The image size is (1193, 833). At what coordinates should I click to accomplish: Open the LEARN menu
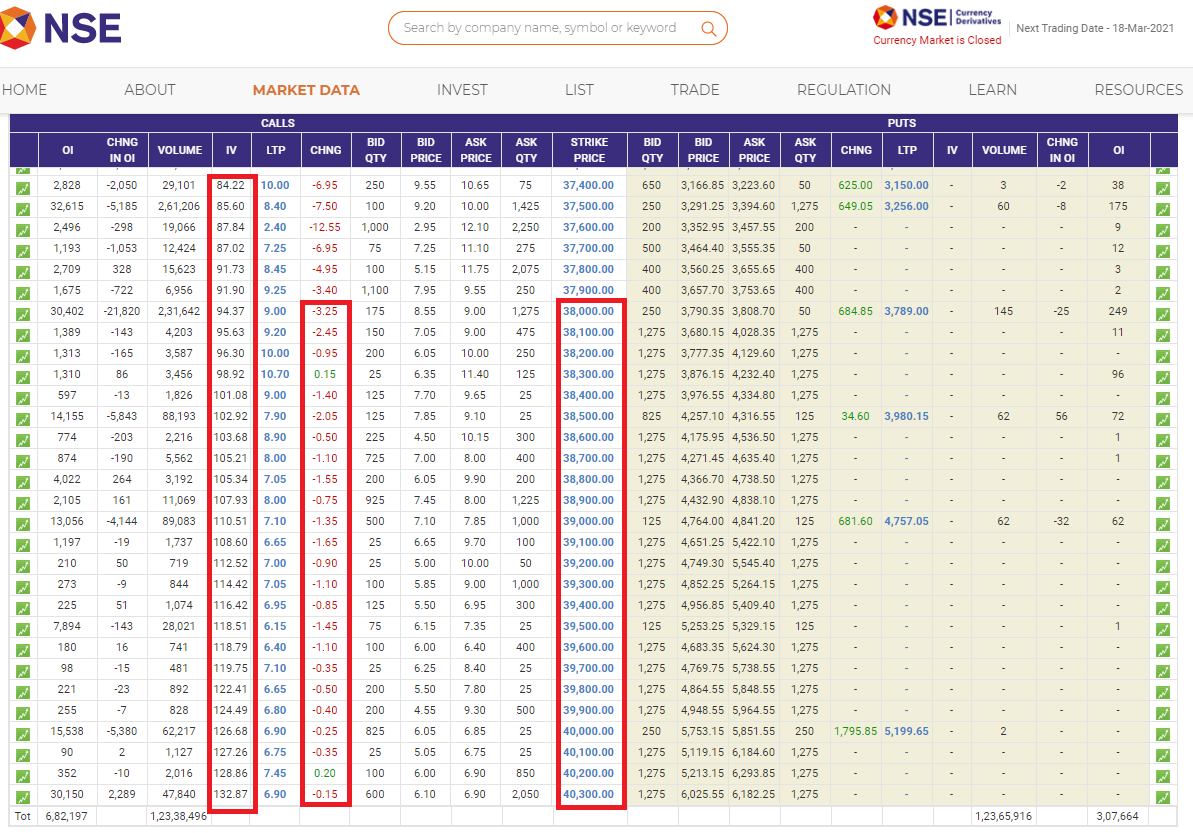click(x=992, y=90)
